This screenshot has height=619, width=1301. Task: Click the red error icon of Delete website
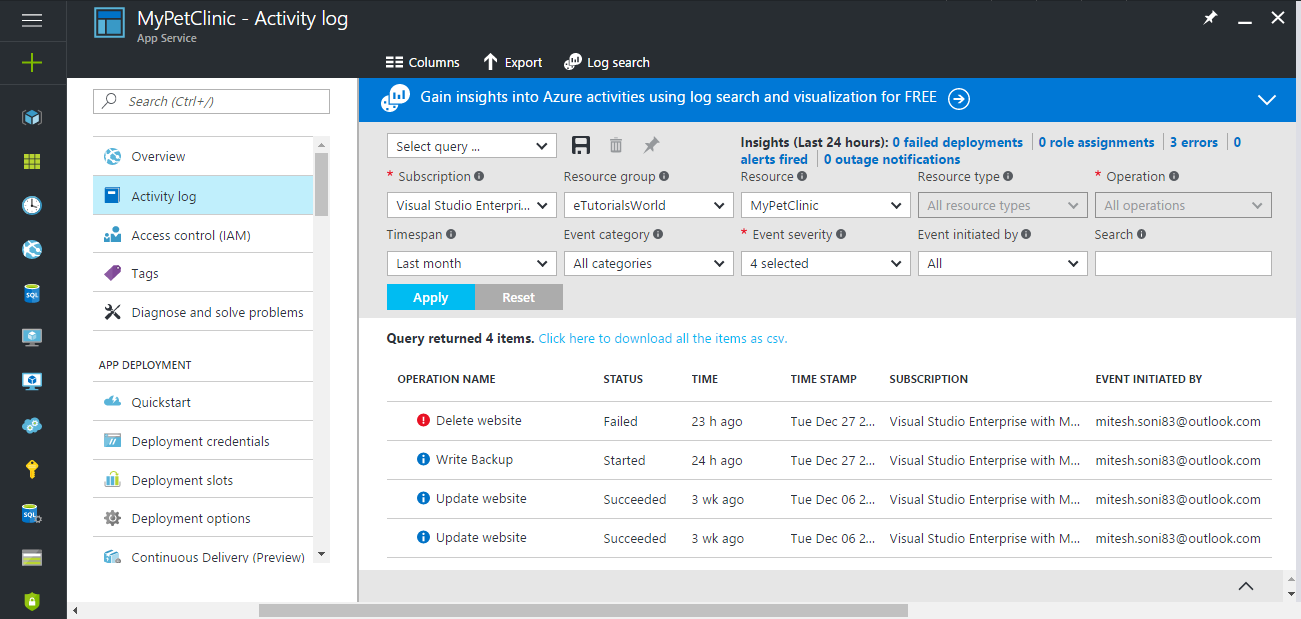click(423, 421)
